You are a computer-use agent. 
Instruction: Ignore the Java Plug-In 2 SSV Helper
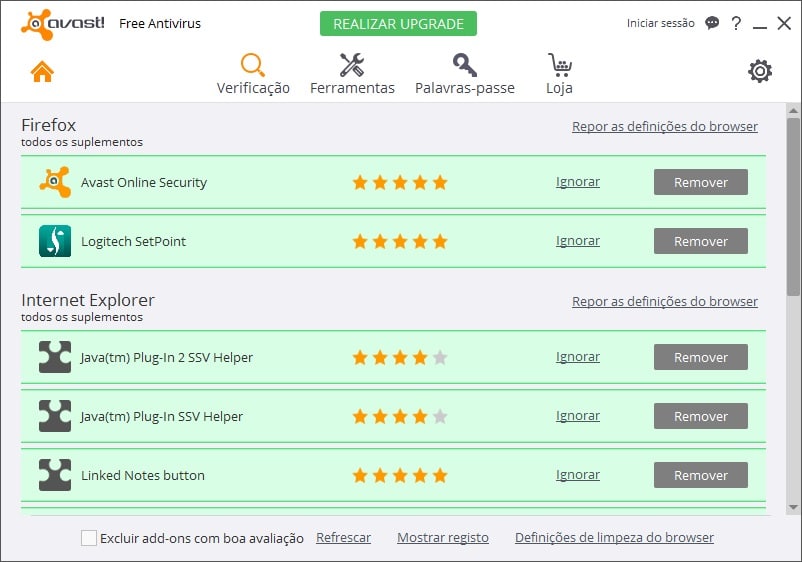pyautogui.click(x=577, y=357)
